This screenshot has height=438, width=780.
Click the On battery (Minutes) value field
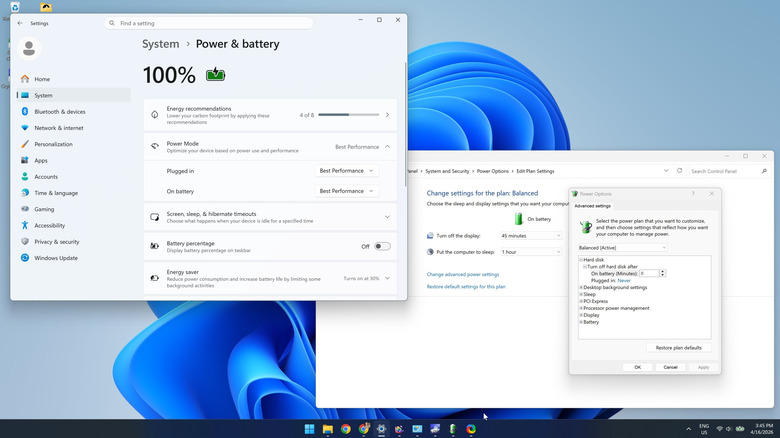tap(649, 273)
